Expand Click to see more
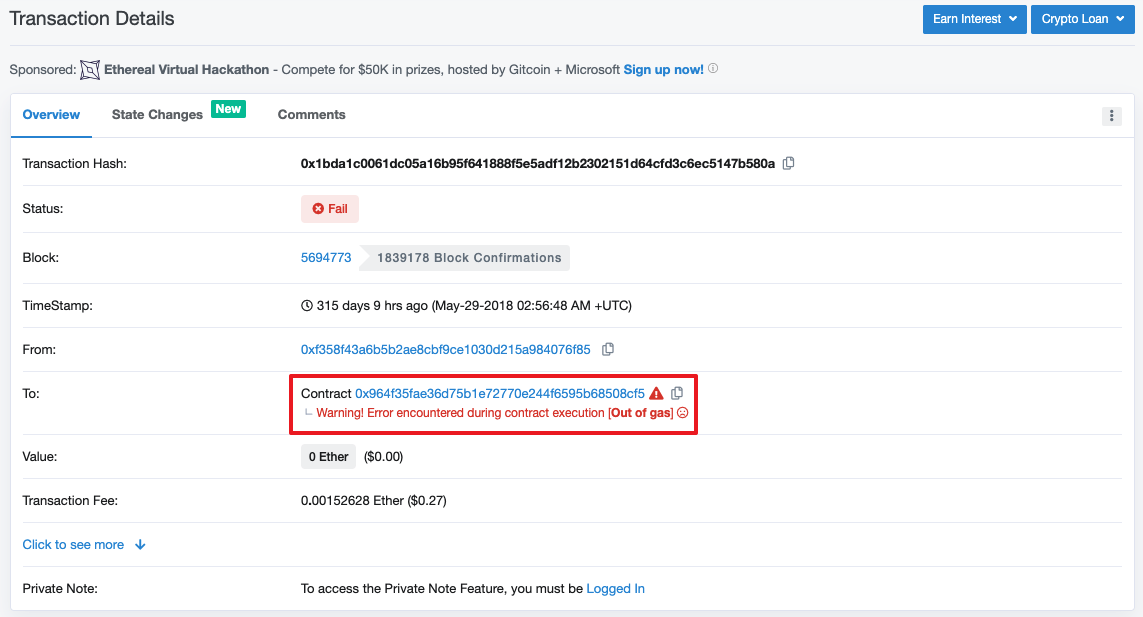This screenshot has width=1143, height=617. [x=84, y=545]
